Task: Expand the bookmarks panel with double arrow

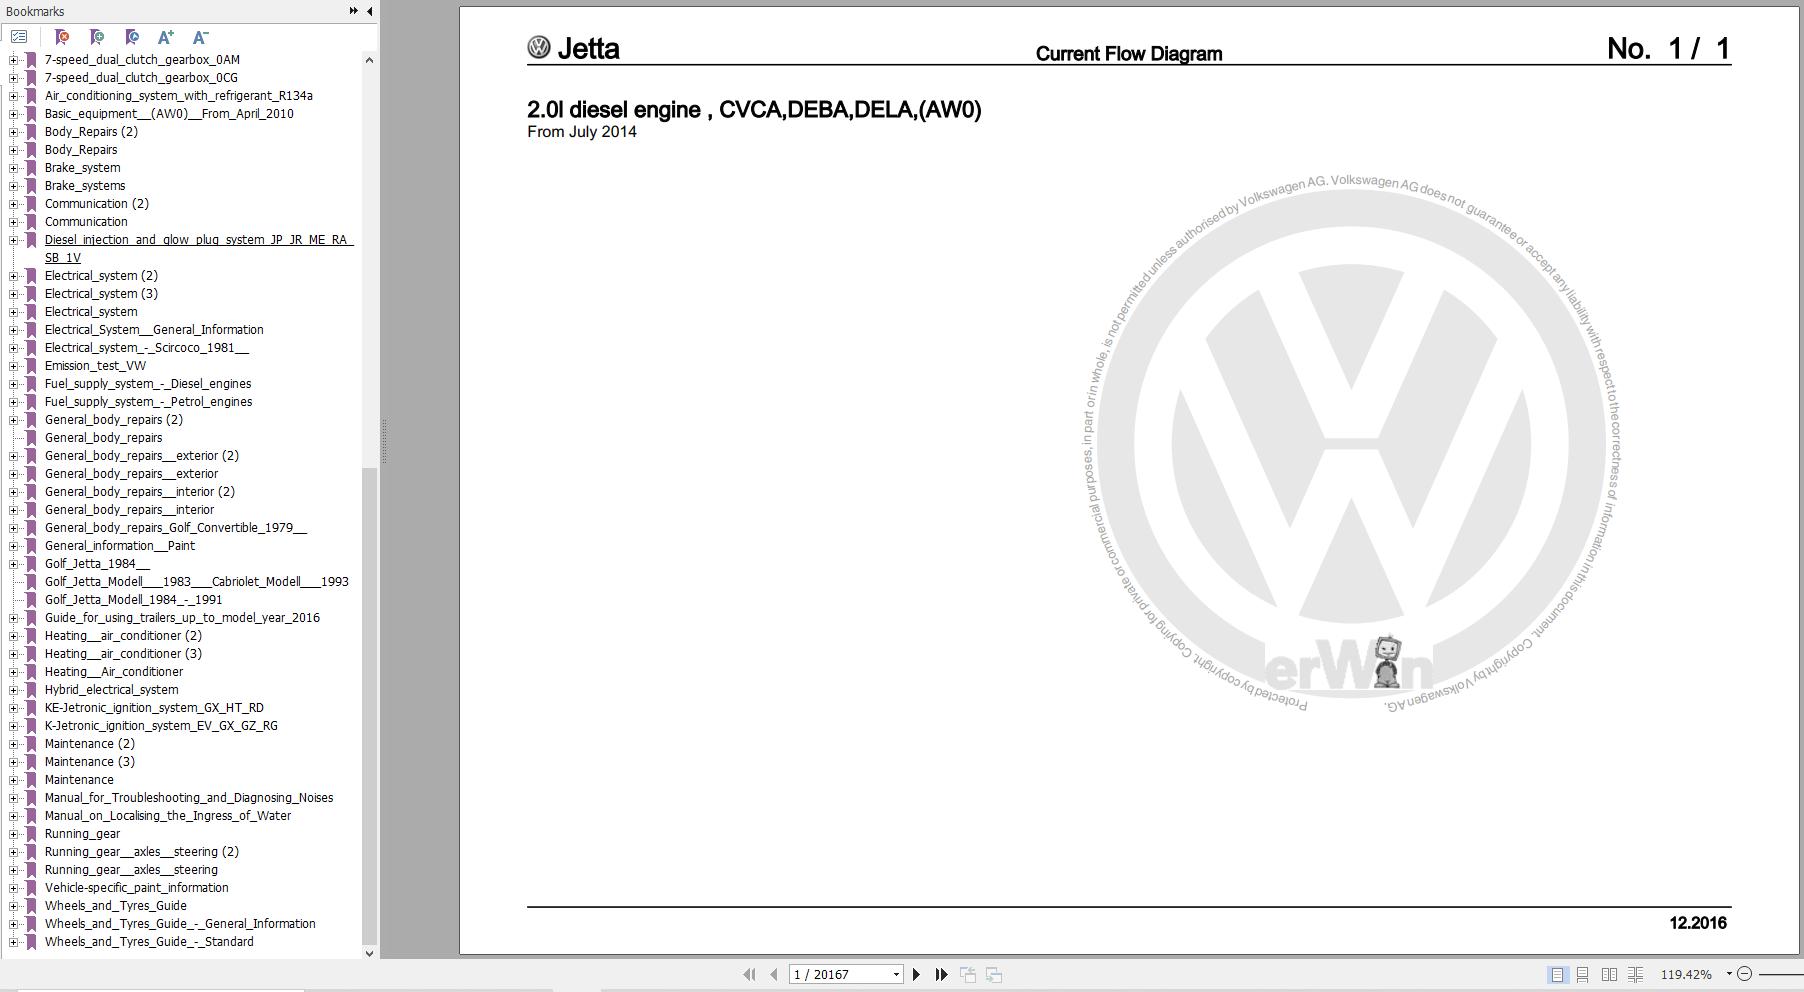Action: click(353, 11)
